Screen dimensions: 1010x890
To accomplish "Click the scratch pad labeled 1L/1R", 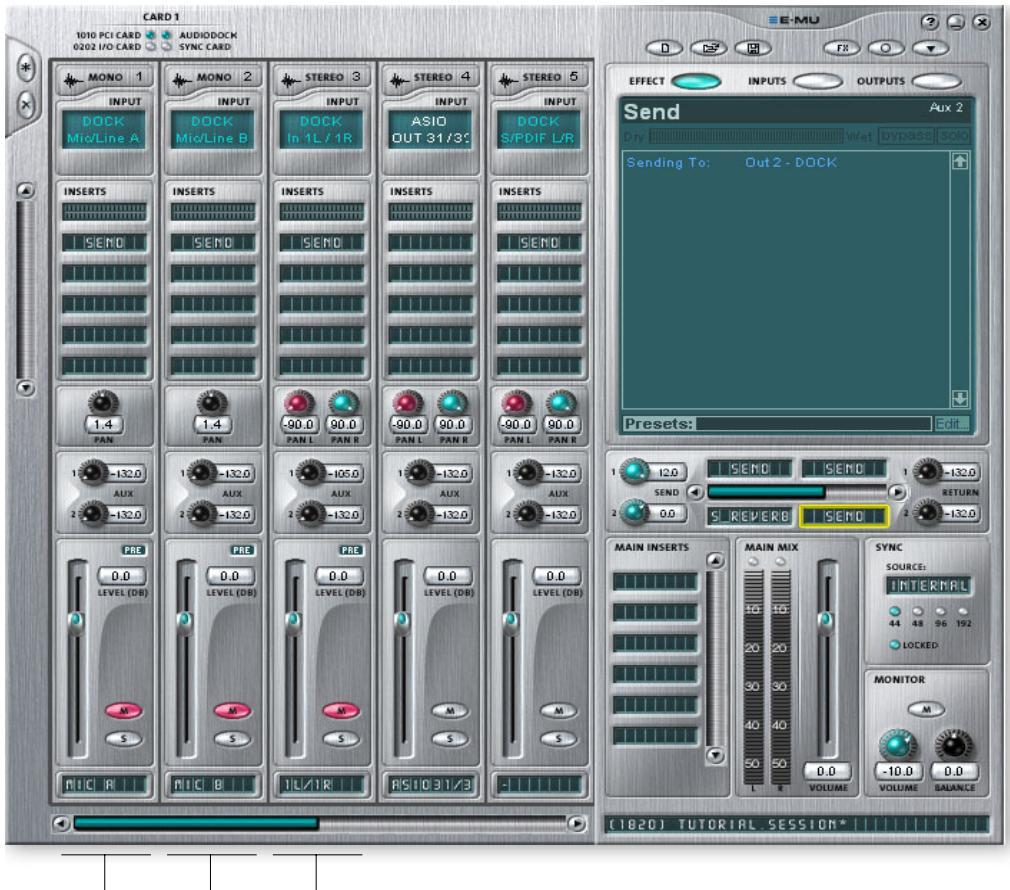I will pos(322,785).
